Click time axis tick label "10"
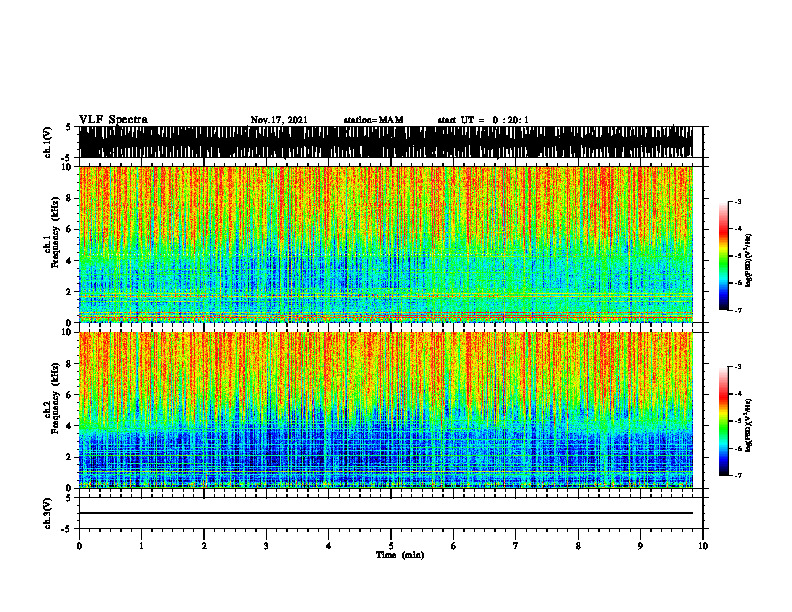The width and height of the screenshot is (792, 612). (x=703, y=546)
